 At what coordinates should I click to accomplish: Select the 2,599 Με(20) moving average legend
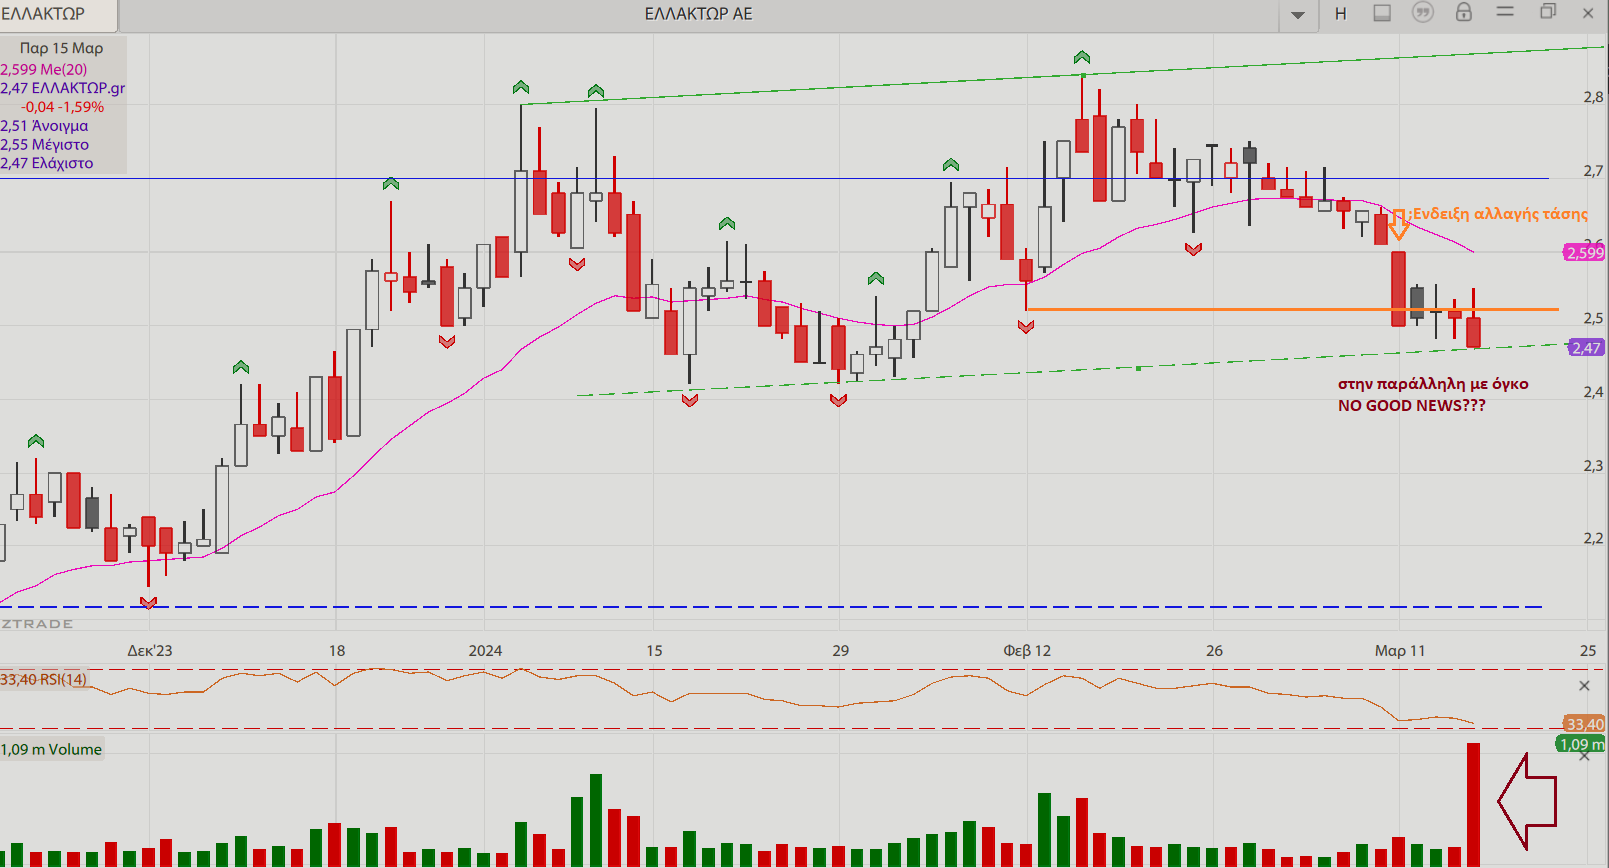point(44,69)
